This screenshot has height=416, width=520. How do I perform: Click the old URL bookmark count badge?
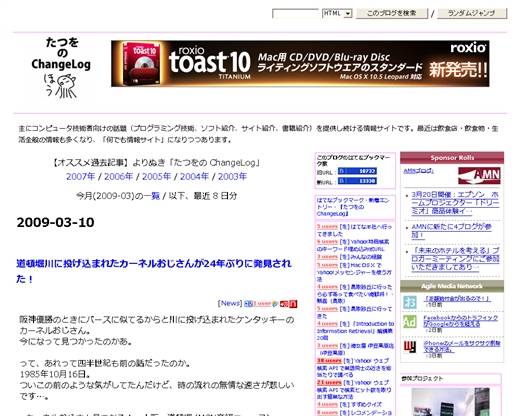coord(357,171)
